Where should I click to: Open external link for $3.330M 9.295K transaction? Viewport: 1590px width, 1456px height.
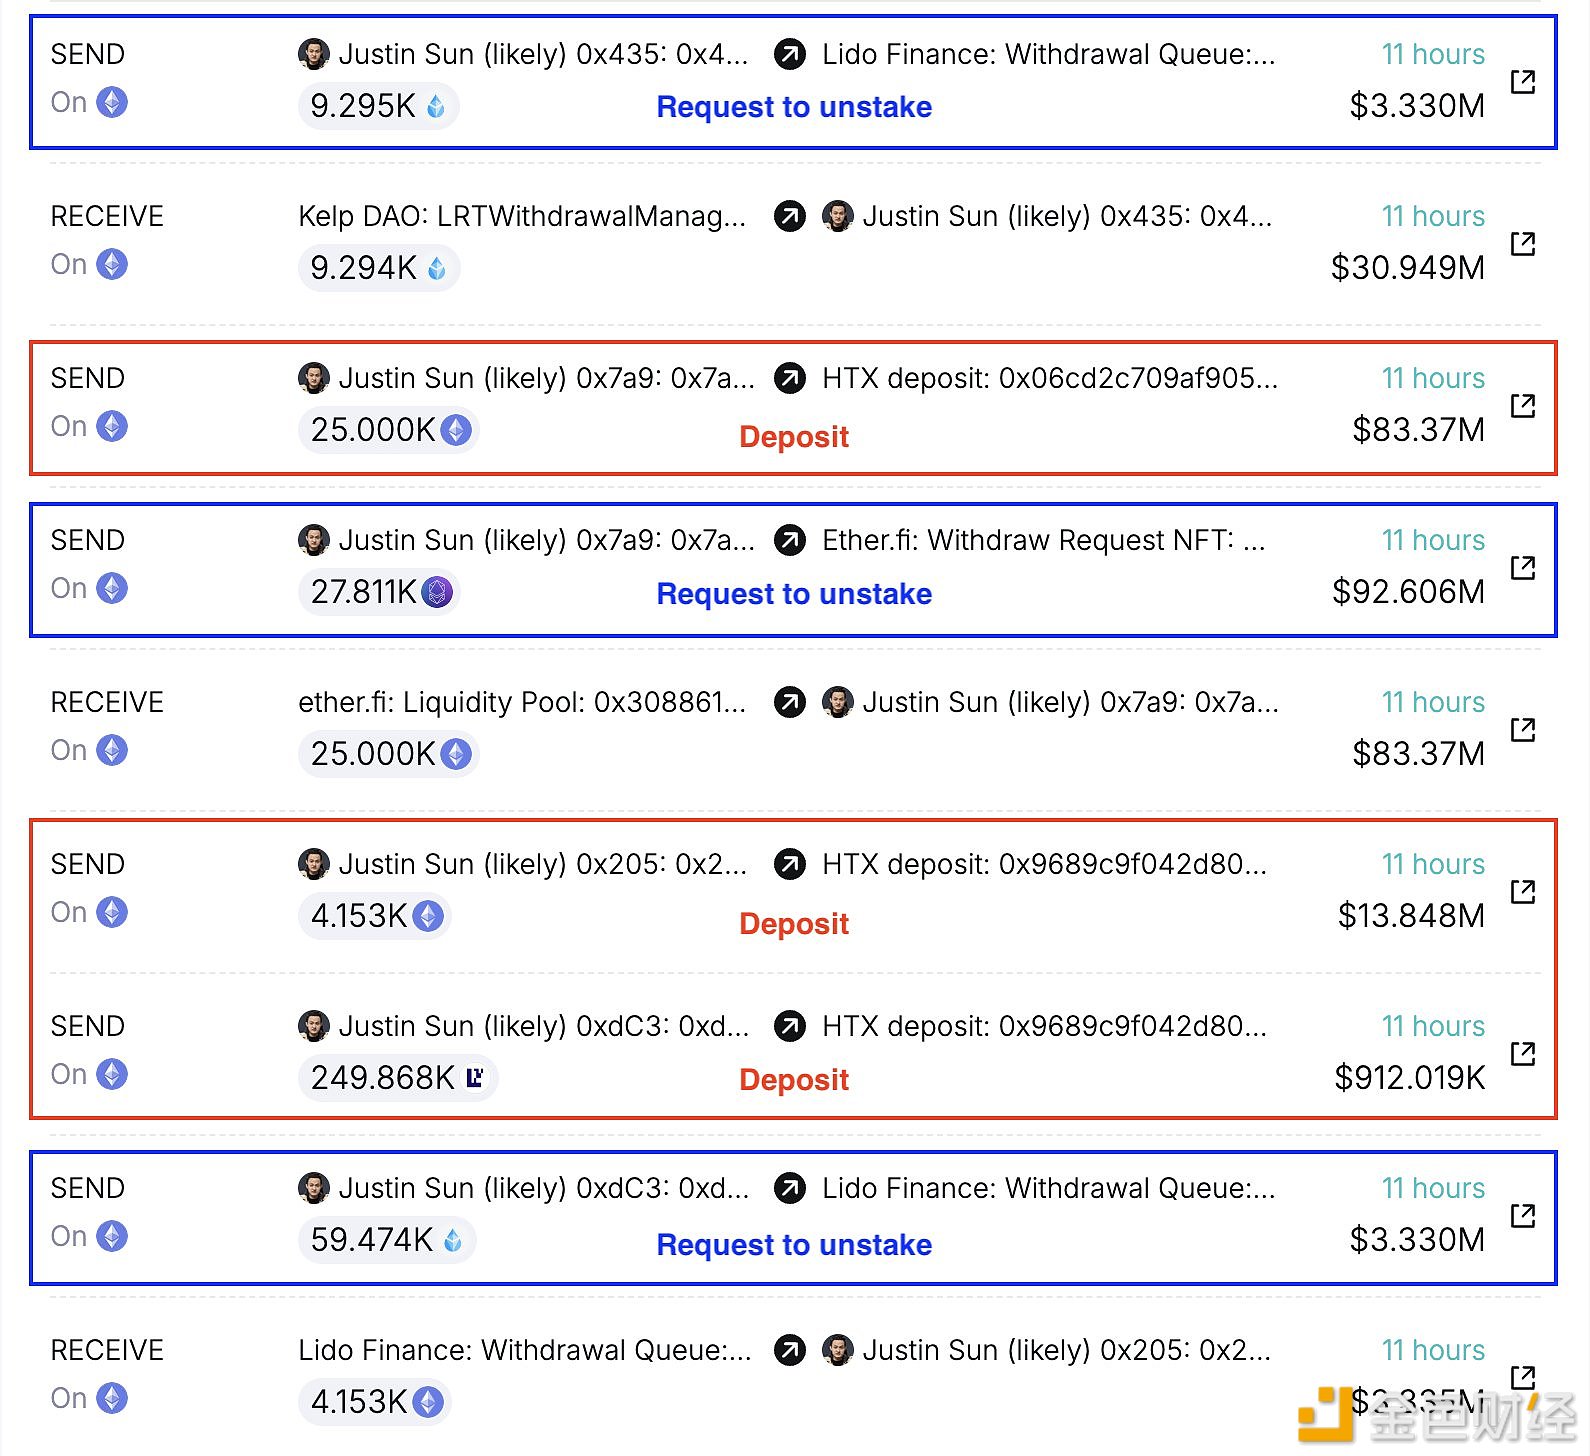[1522, 81]
